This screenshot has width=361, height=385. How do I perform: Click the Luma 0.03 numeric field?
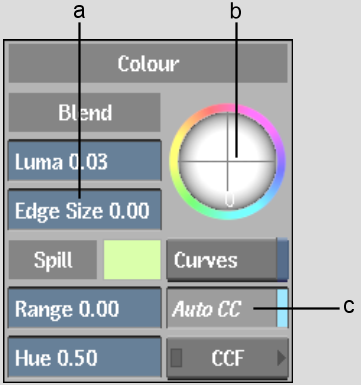[x=85, y=161]
